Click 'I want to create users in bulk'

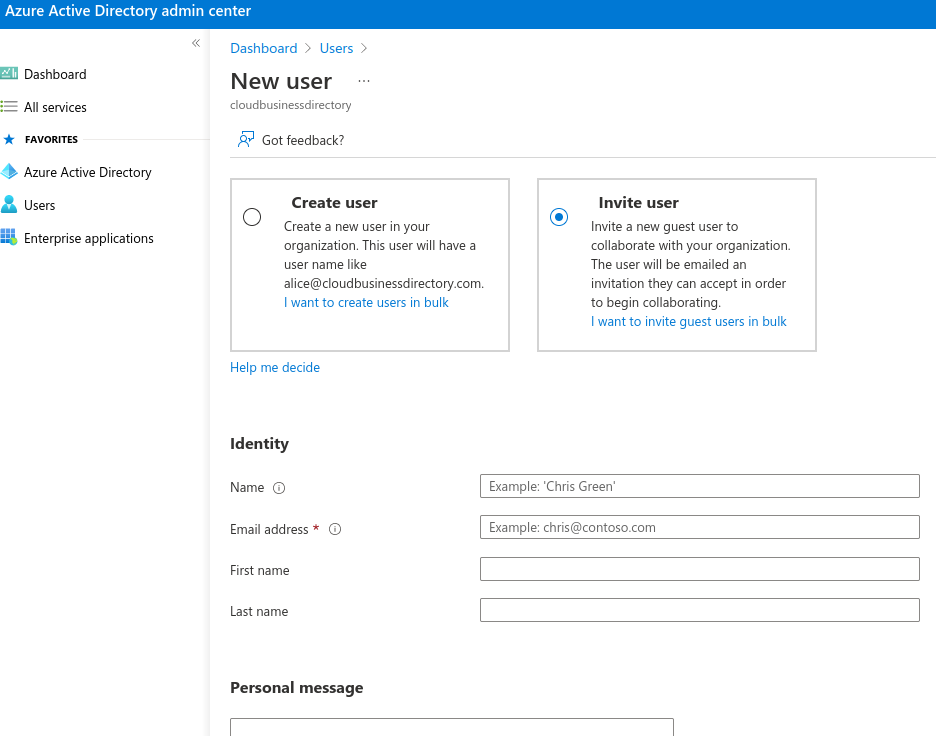point(366,303)
